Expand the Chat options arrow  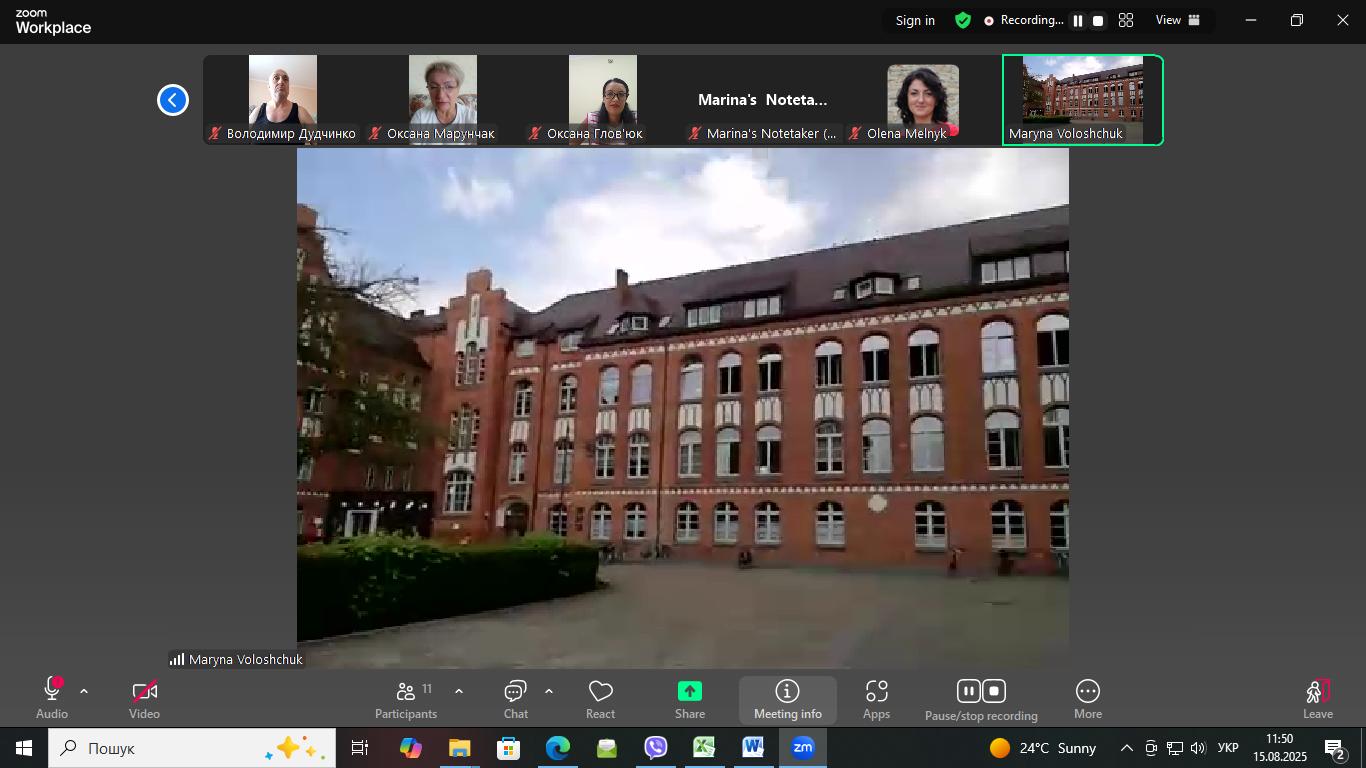[549, 691]
